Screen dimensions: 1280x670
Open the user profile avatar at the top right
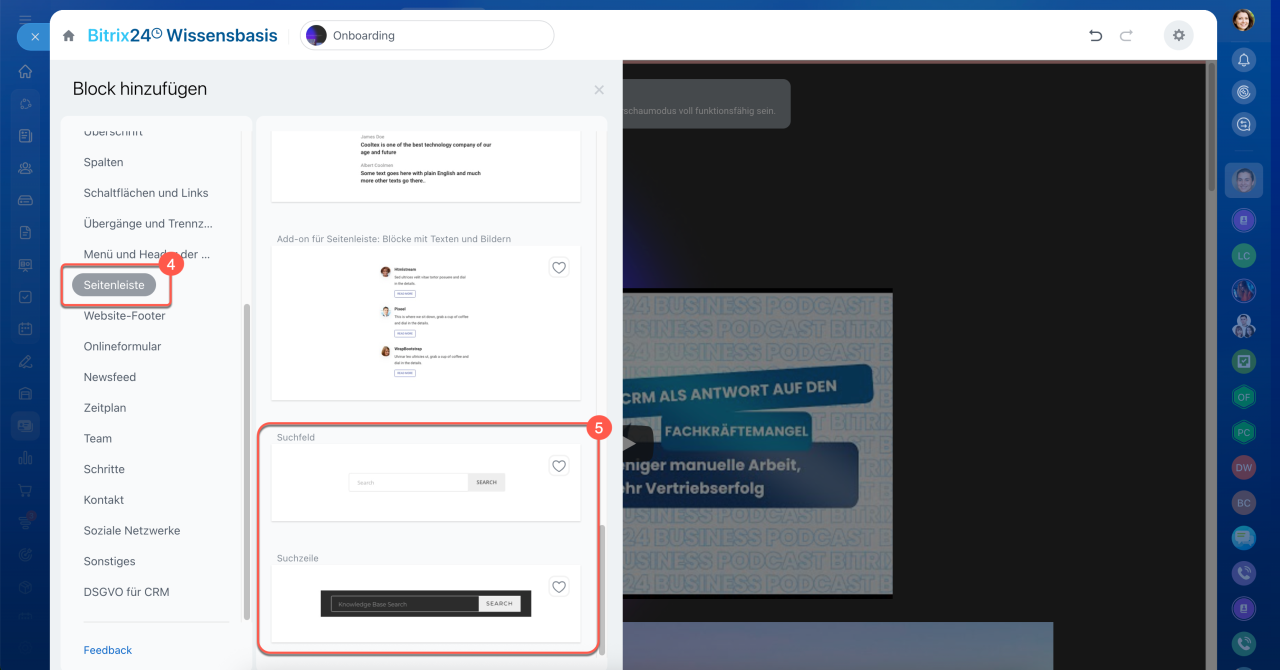coord(1243,20)
